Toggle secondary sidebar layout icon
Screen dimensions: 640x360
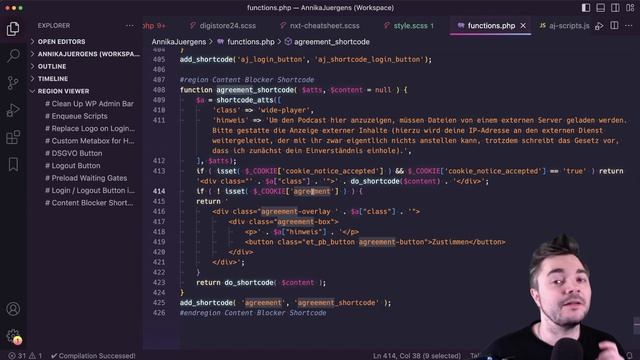pyautogui.click(x=615, y=8)
